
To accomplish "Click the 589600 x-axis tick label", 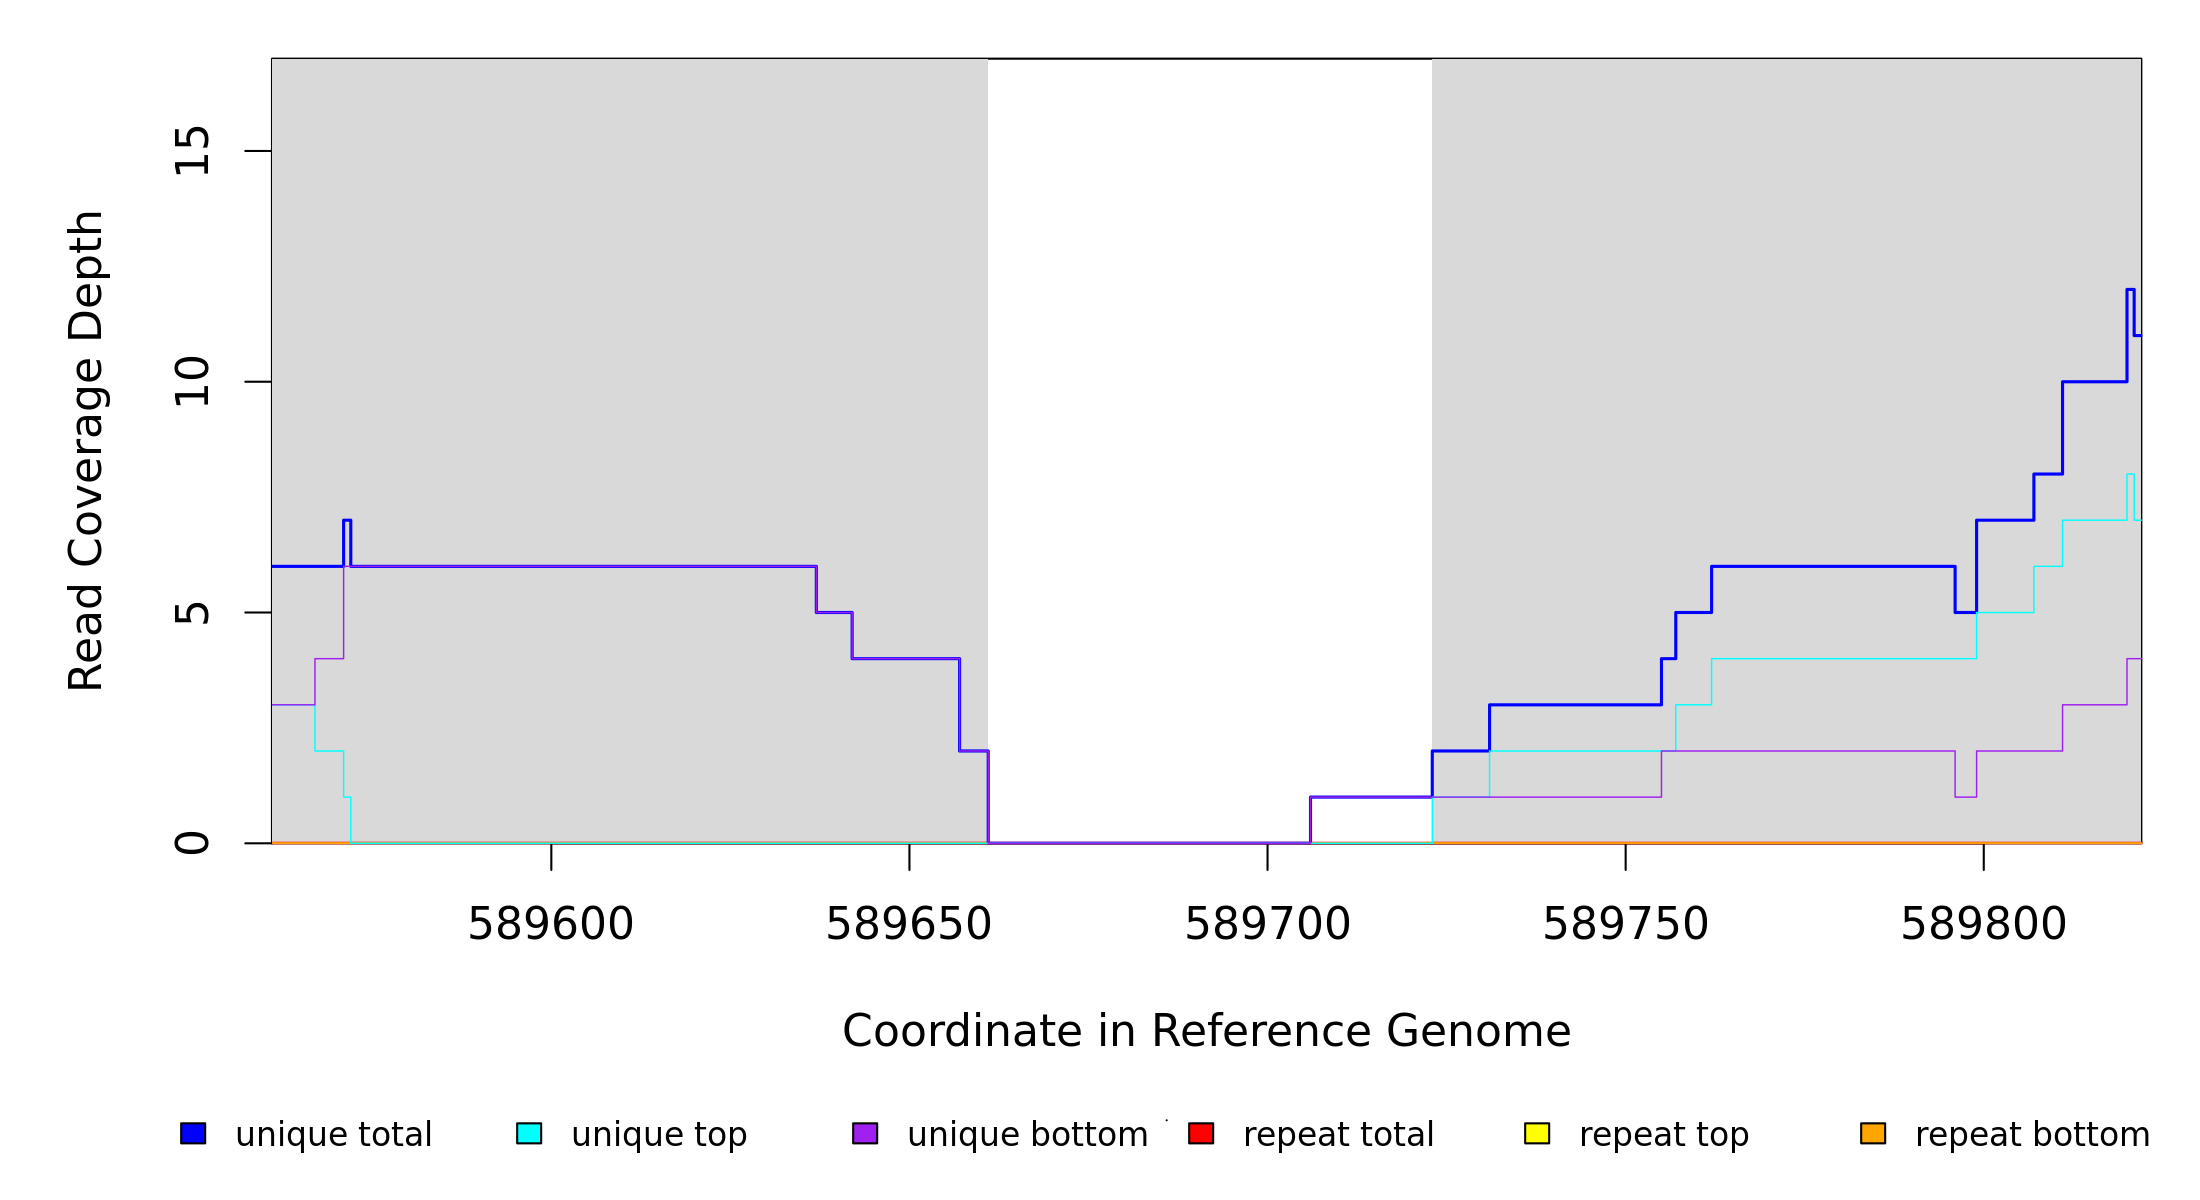I will [551, 925].
